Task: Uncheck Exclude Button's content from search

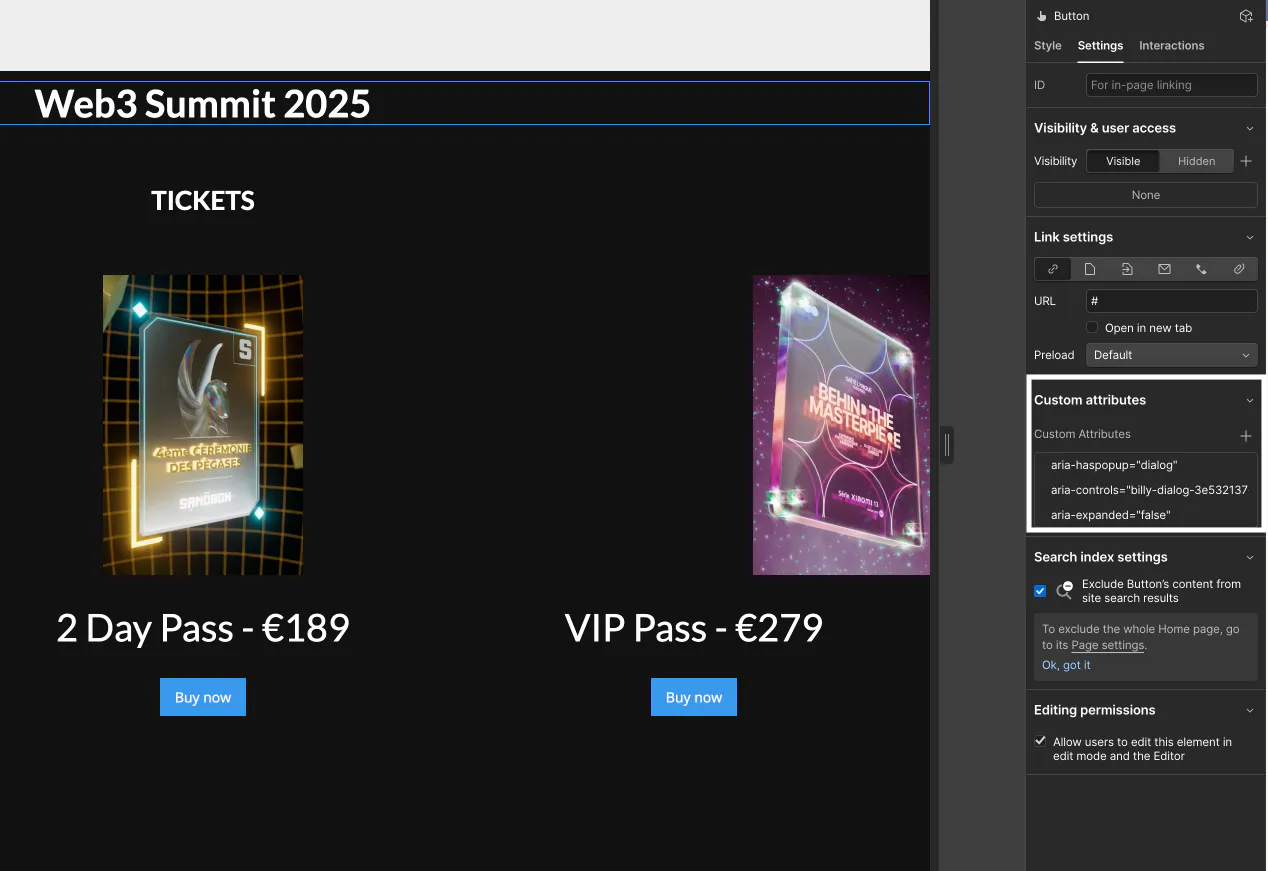Action: [x=1040, y=591]
